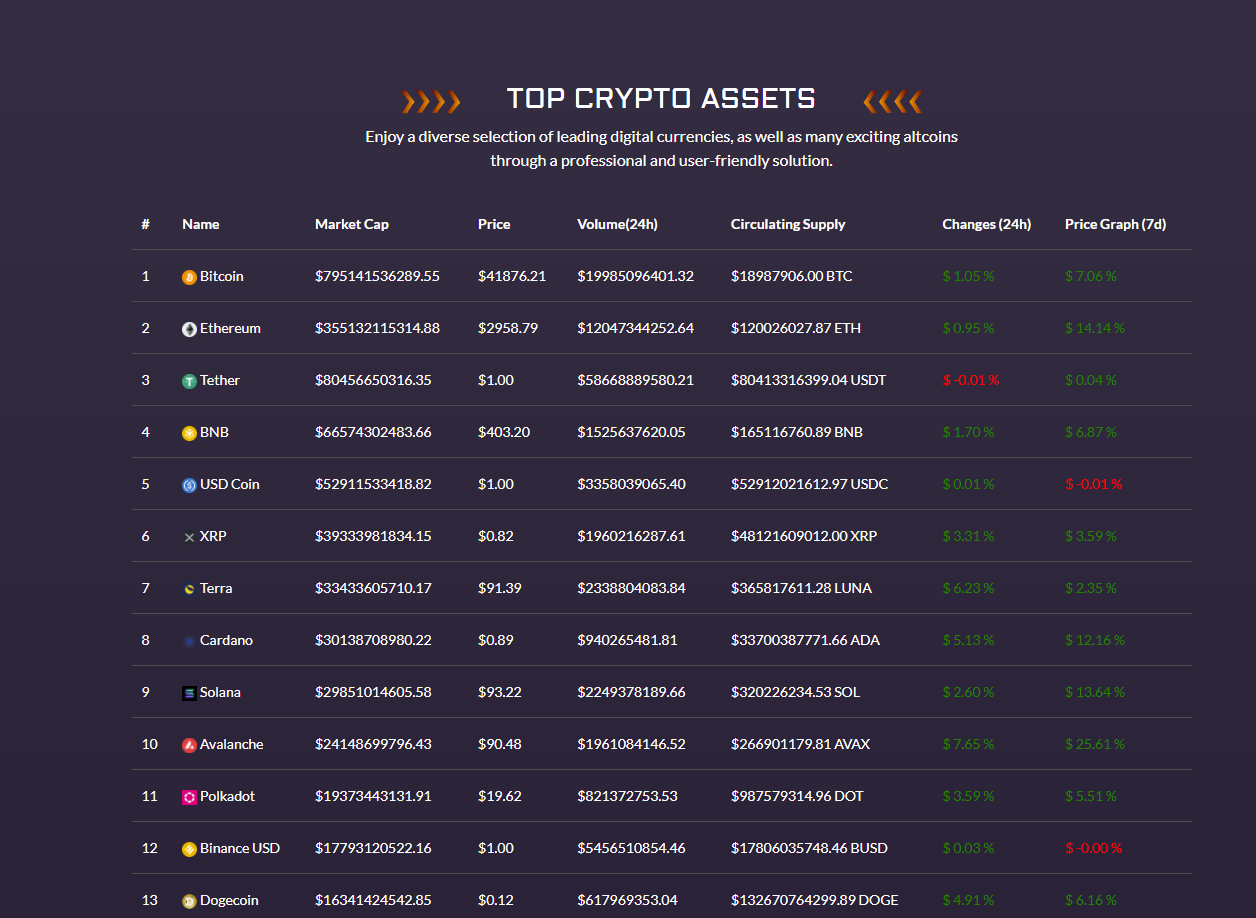Click the Terra coin icon
This screenshot has width=1256, height=918.
[x=189, y=589]
